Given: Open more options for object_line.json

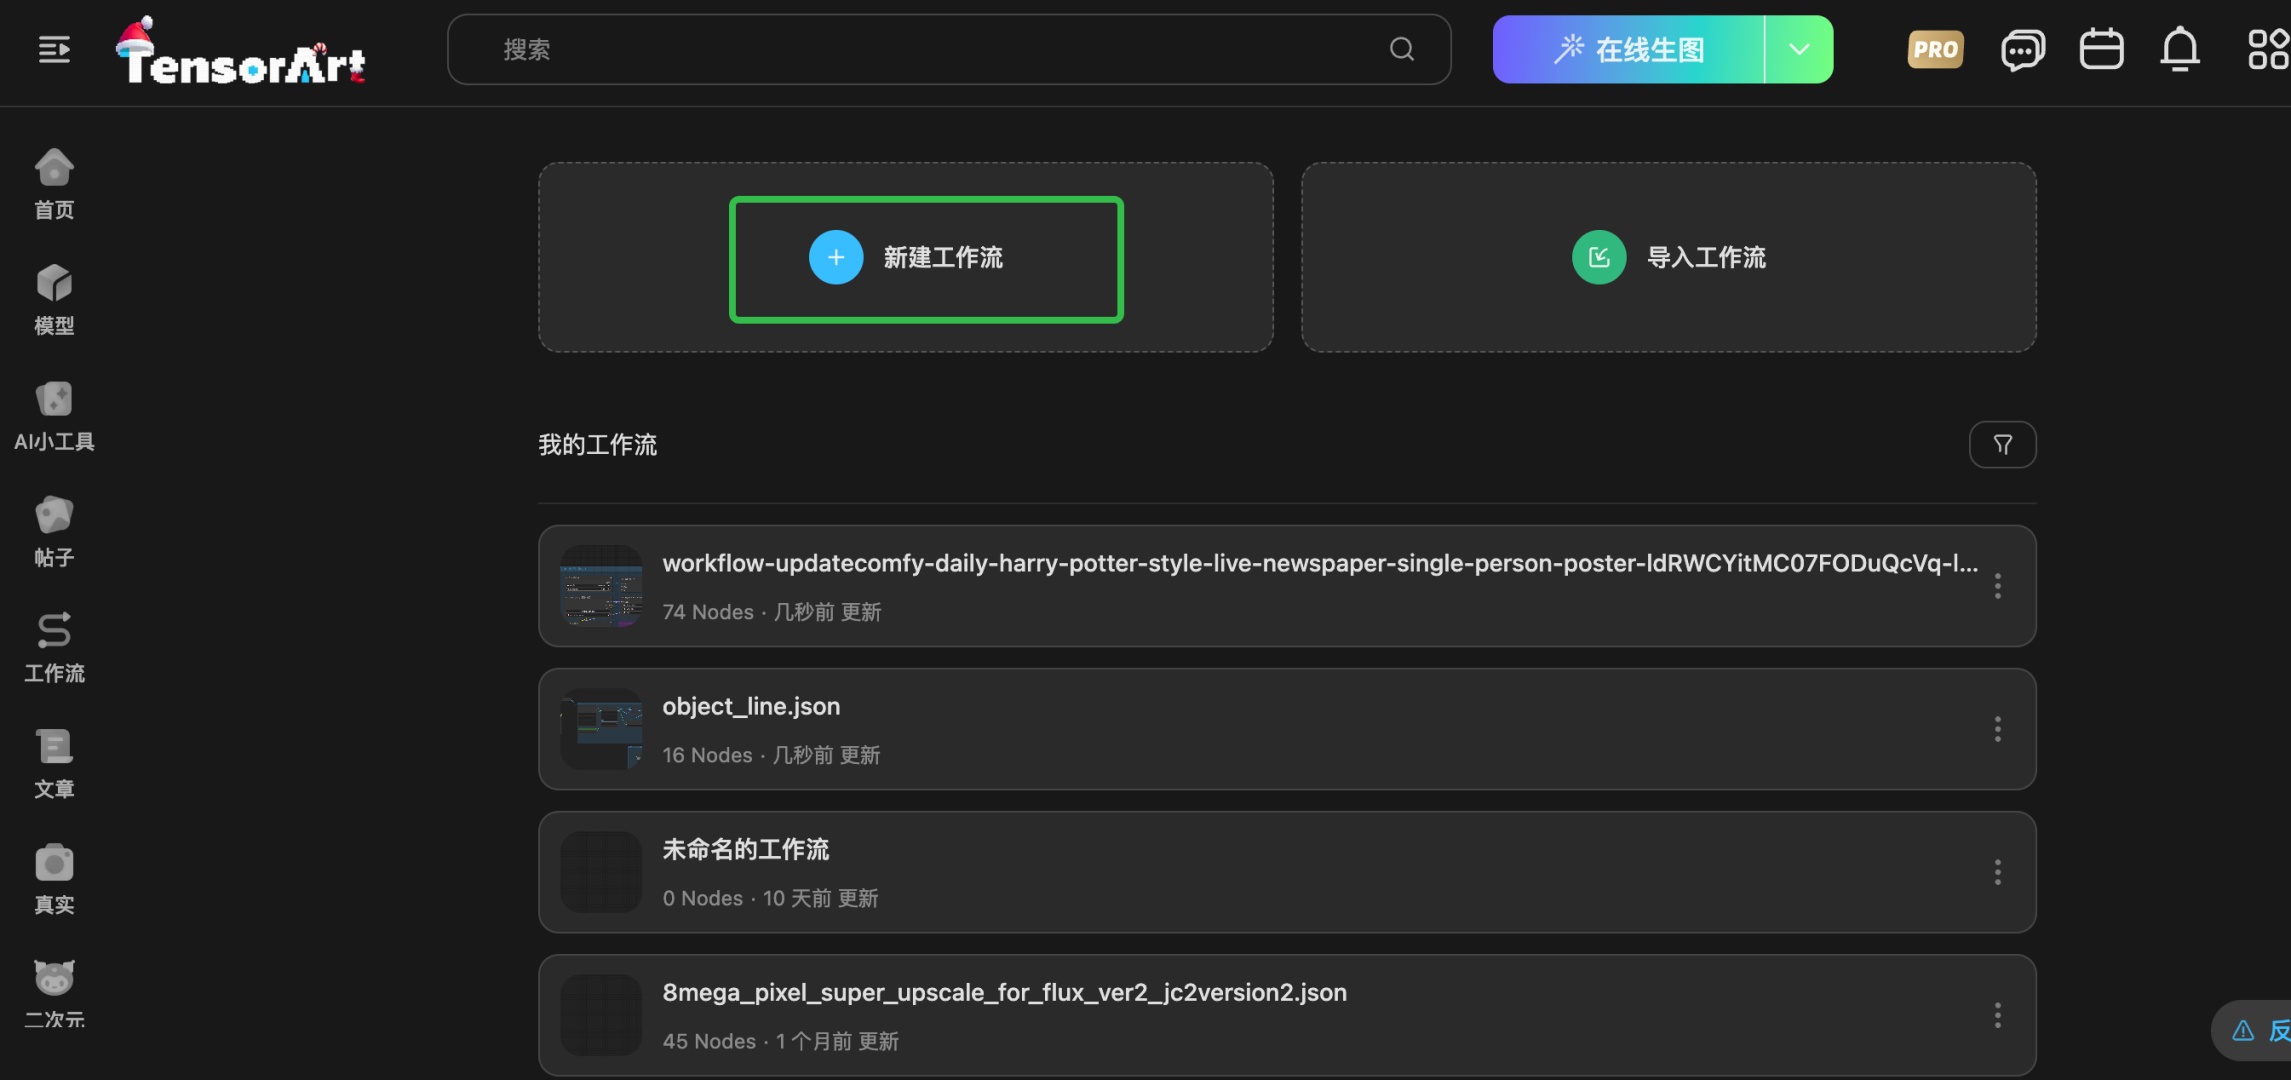Looking at the screenshot, I should 1997,729.
